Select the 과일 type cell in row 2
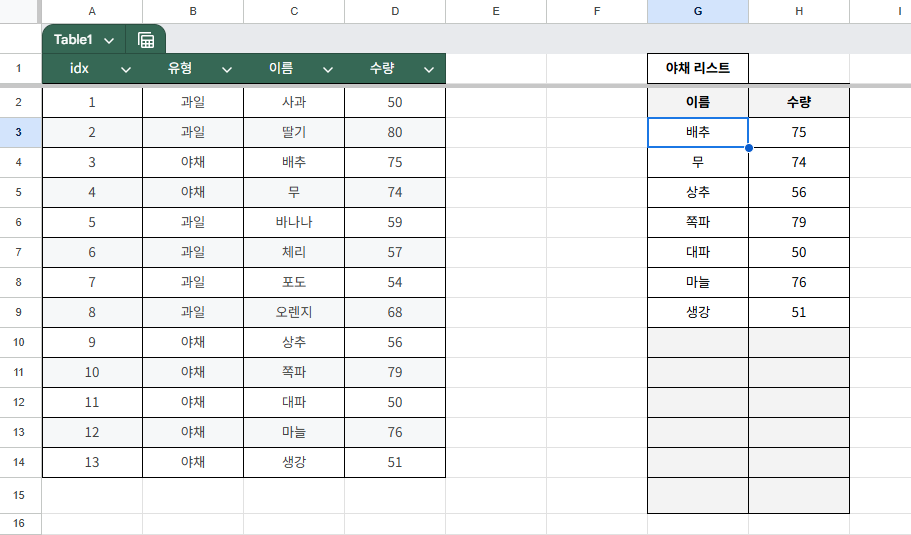Viewport: 911px width, 535px height. tap(193, 102)
